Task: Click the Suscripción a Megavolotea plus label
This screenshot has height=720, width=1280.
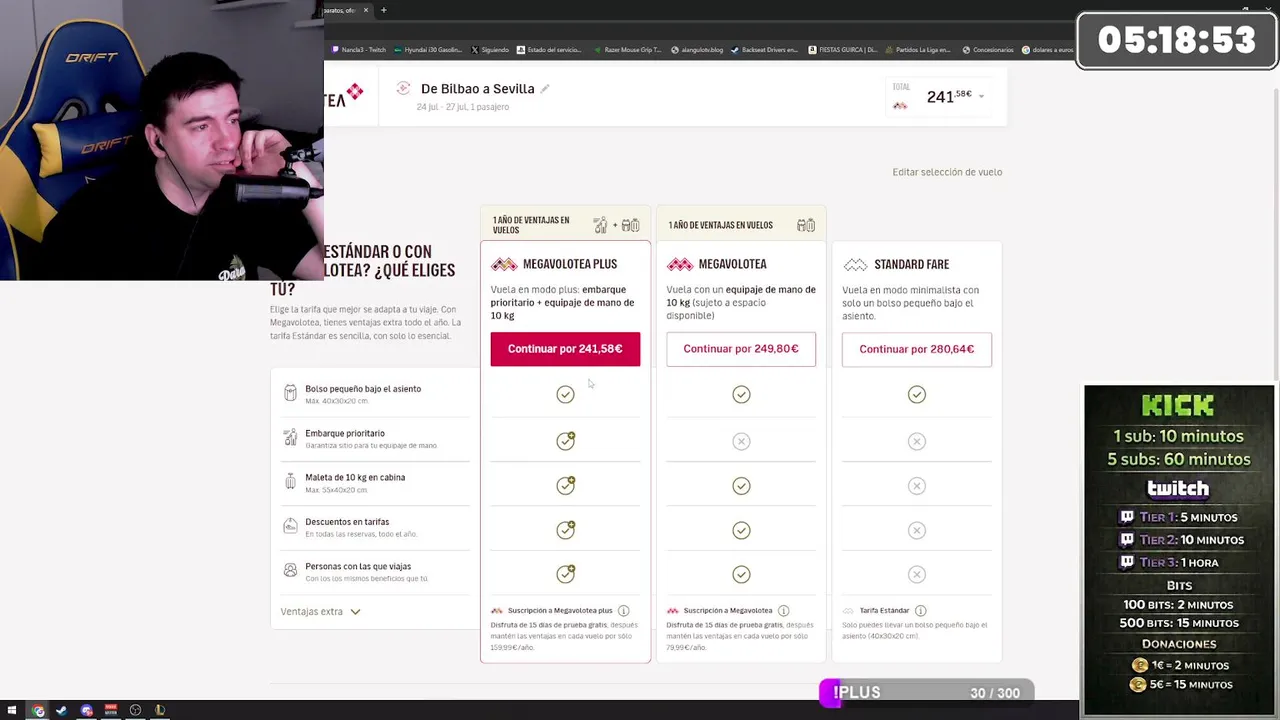Action: [560, 611]
